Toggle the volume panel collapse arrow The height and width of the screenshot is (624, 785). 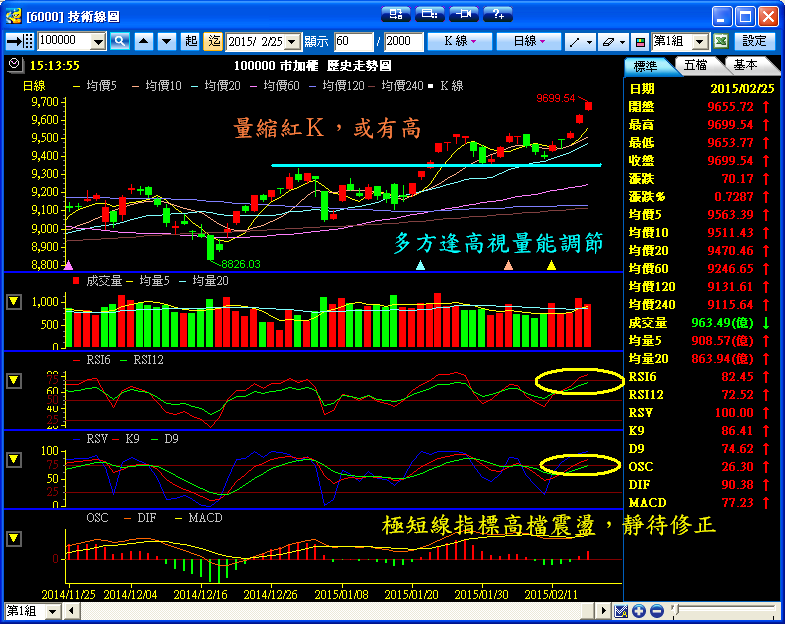tap(14, 301)
